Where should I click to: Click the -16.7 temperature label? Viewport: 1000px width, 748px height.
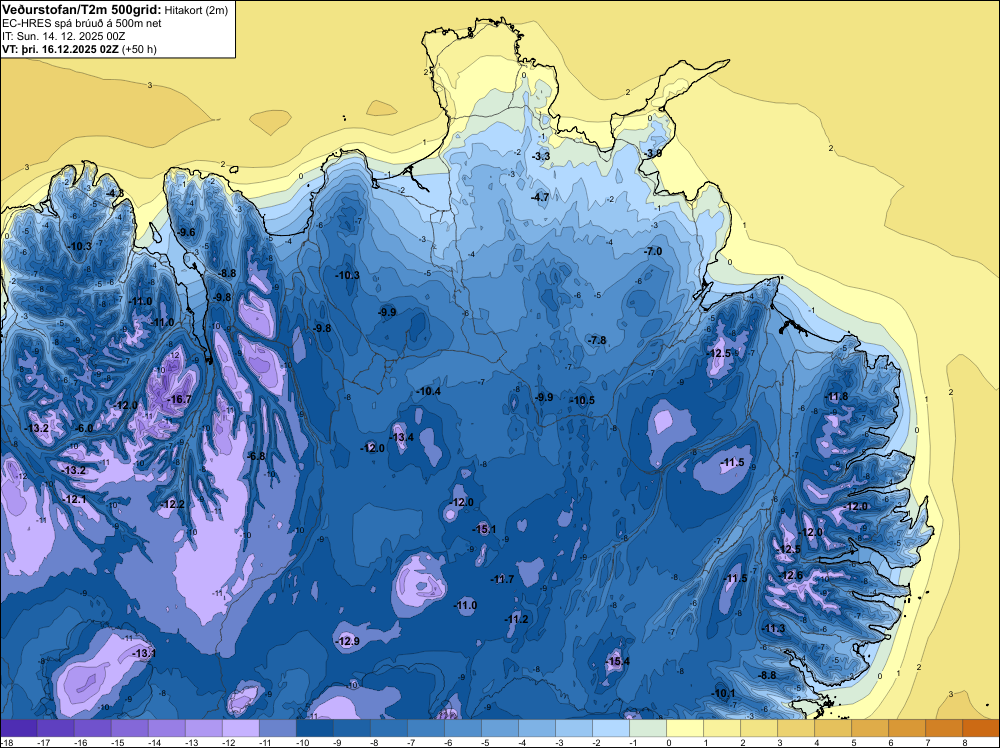pyautogui.click(x=179, y=399)
